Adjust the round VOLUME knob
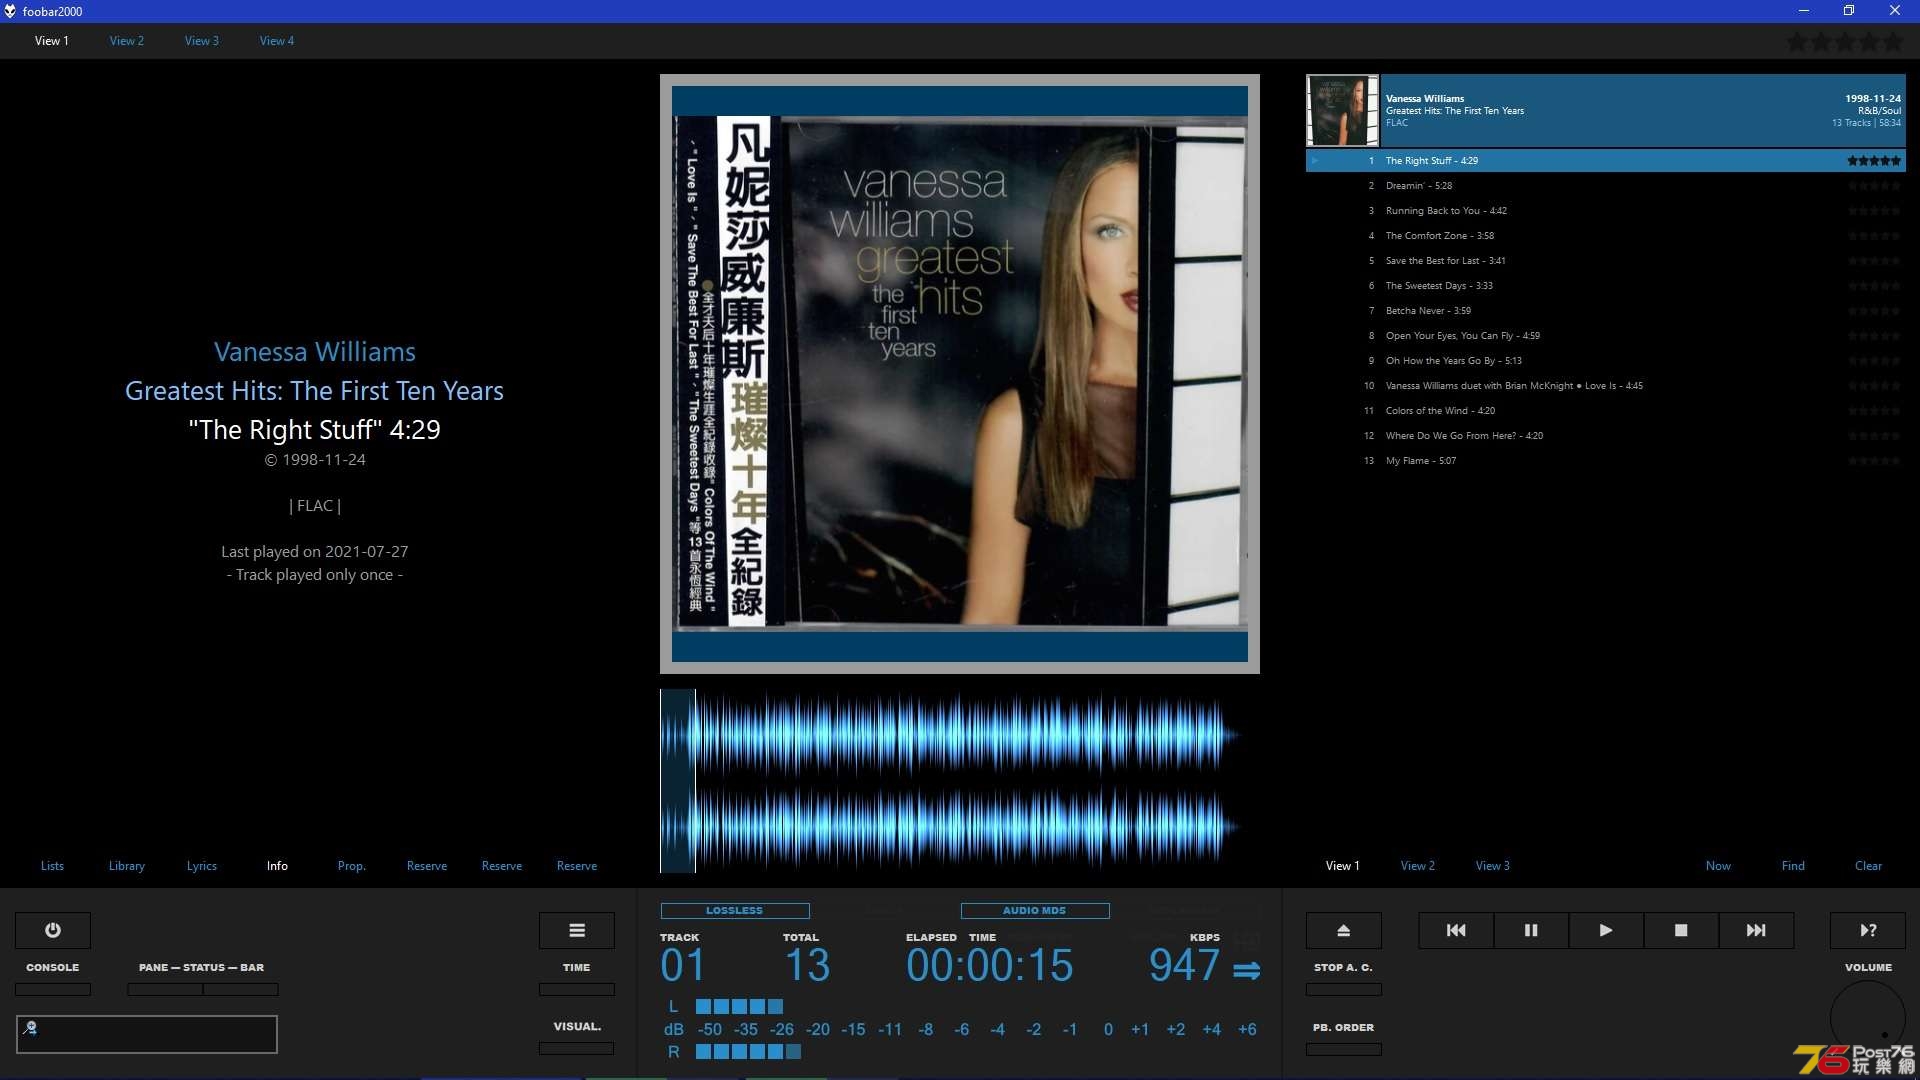The width and height of the screenshot is (1920, 1080). click(1867, 1018)
